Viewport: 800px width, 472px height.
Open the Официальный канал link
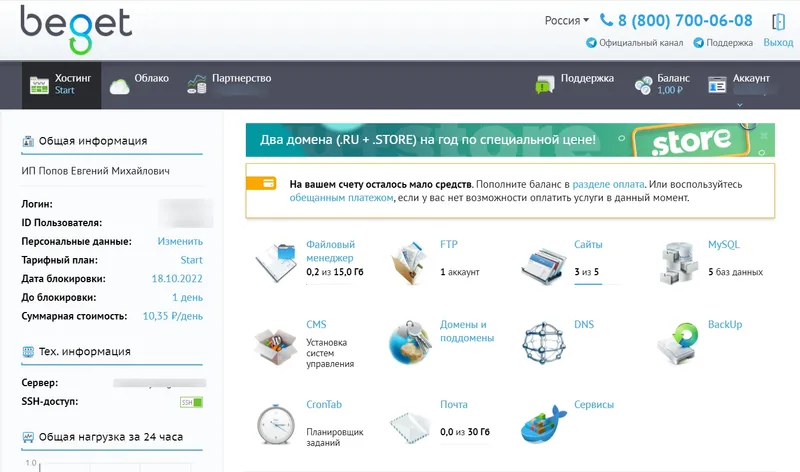click(x=641, y=43)
